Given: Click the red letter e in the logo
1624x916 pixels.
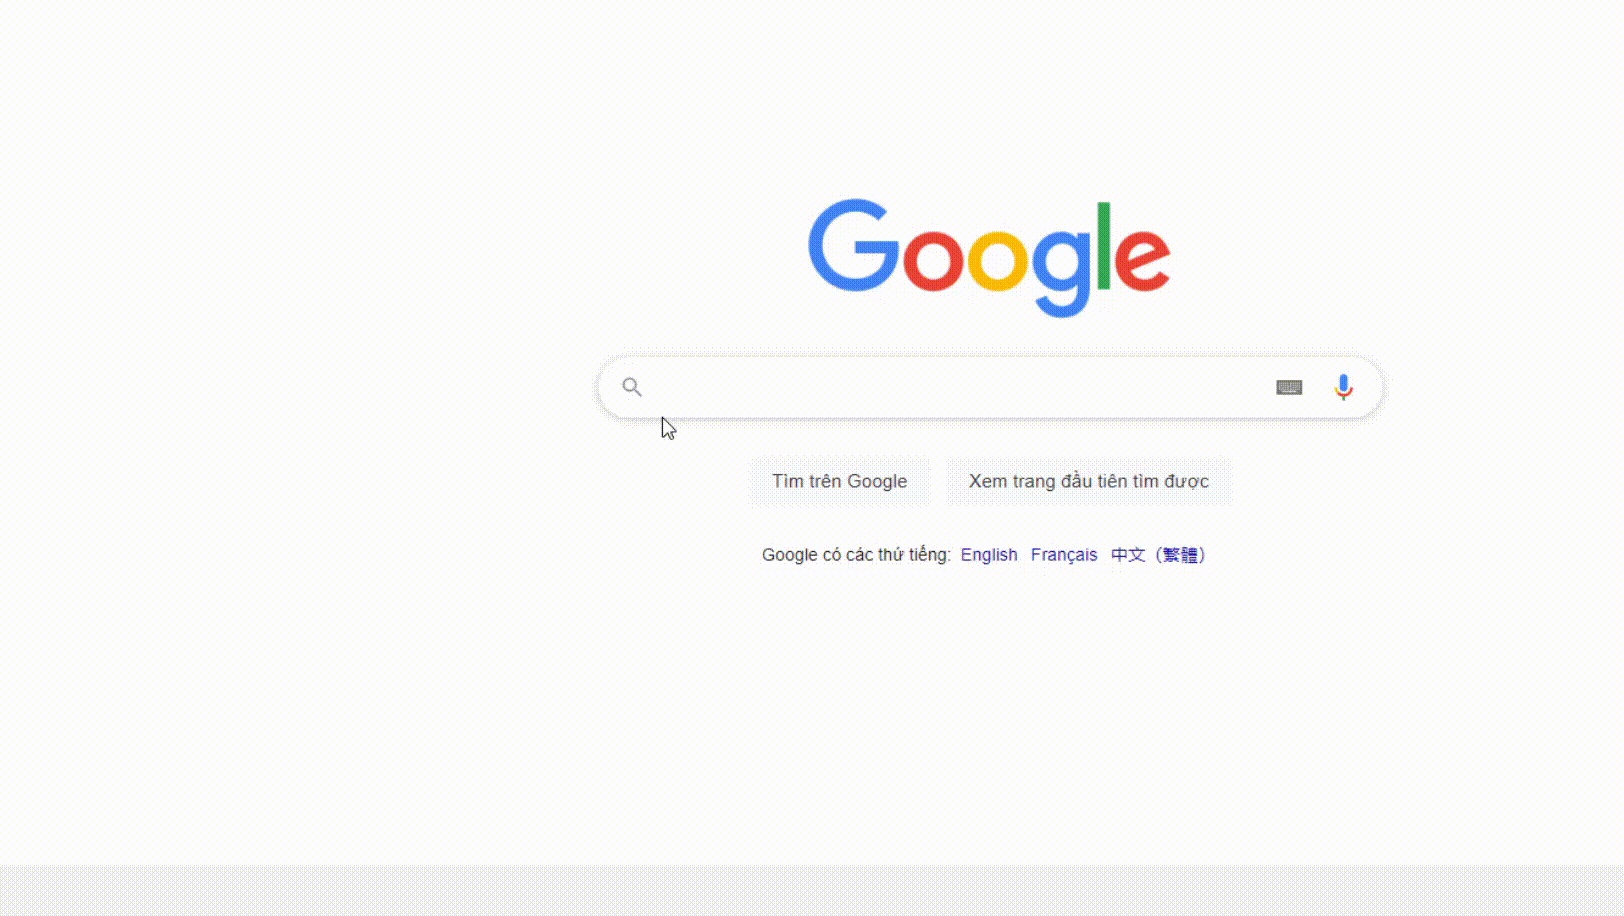Looking at the screenshot, I should click(x=1142, y=258).
